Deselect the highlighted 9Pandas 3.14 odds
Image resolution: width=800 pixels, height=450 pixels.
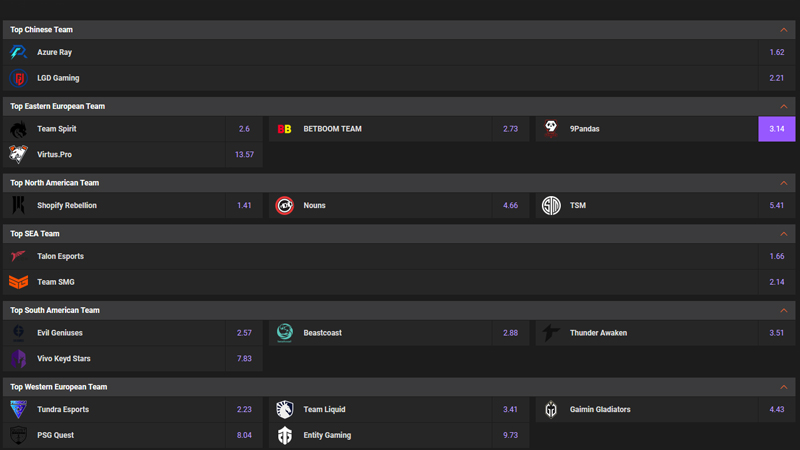tap(777, 129)
